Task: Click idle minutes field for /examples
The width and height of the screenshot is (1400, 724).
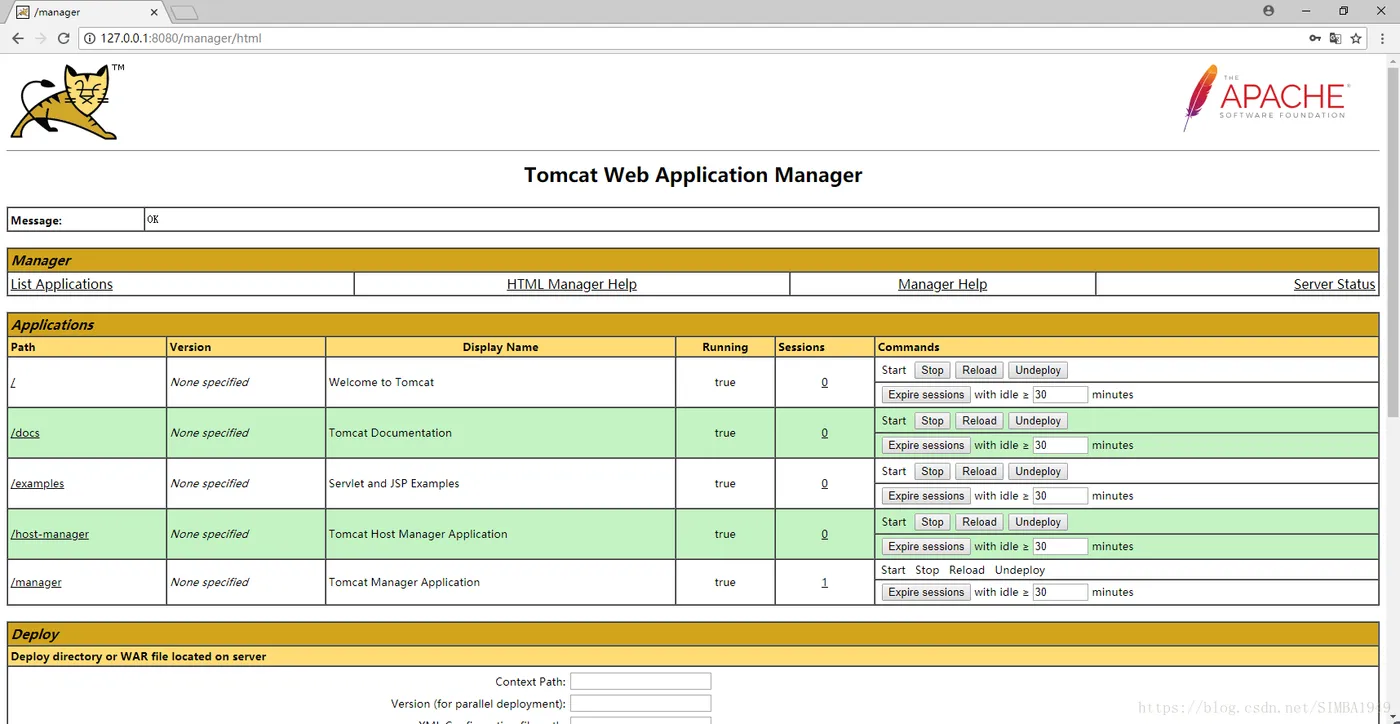Action: point(1060,496)
